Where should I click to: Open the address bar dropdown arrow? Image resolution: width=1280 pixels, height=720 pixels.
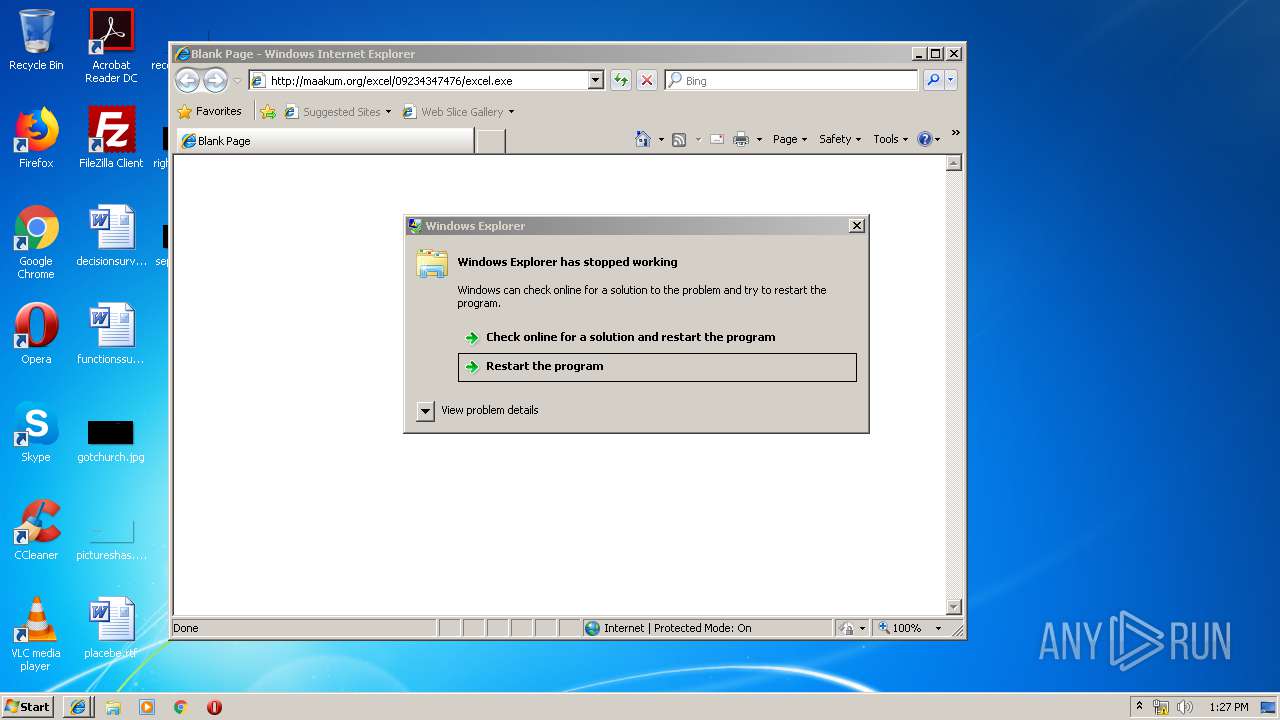pos(596,80)
